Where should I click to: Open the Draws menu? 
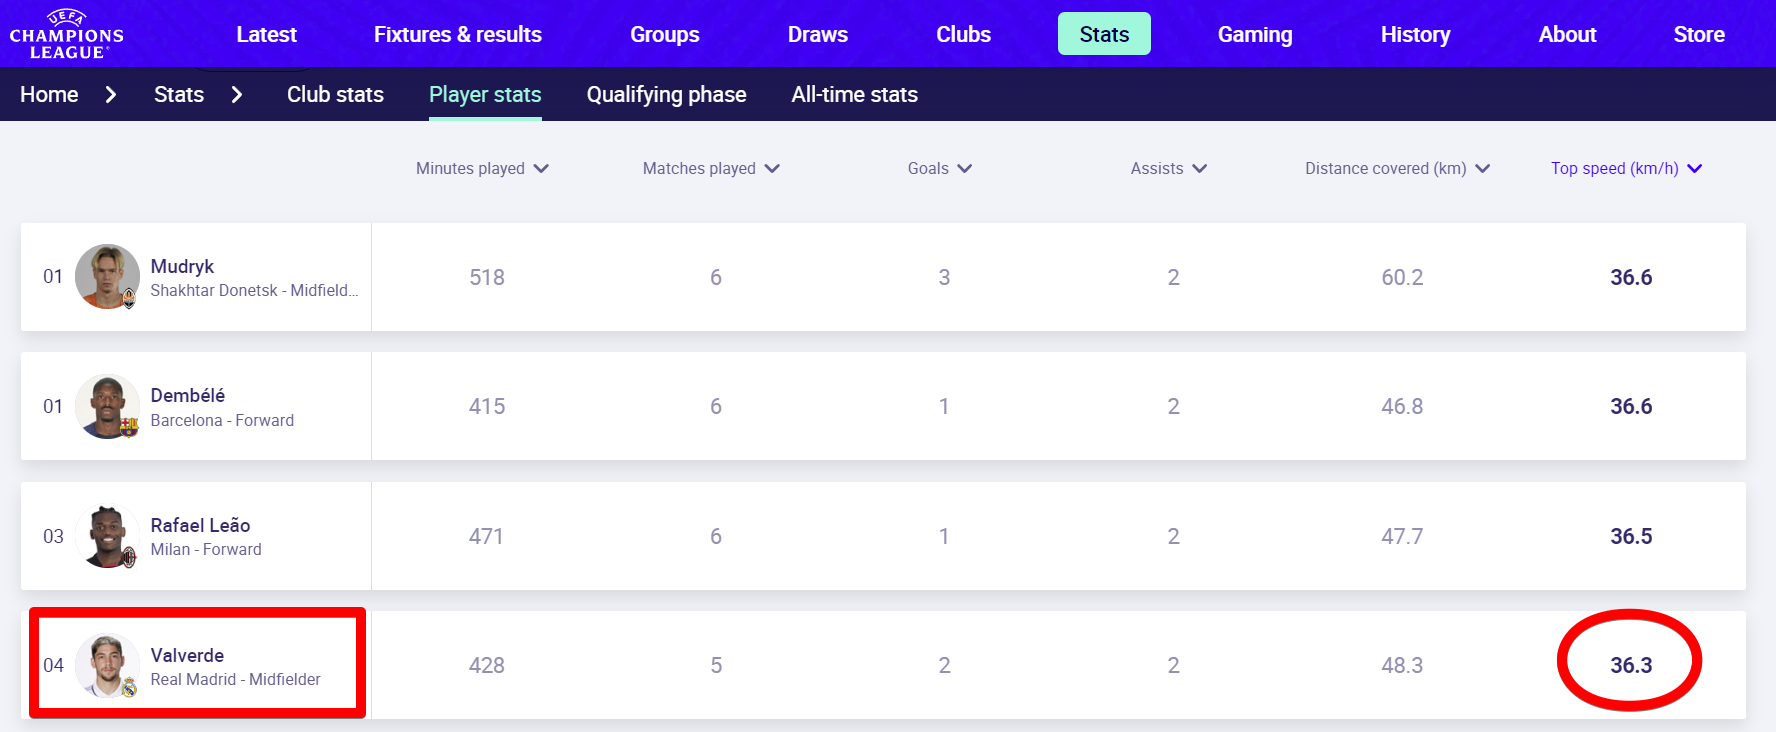pos(818,34)
